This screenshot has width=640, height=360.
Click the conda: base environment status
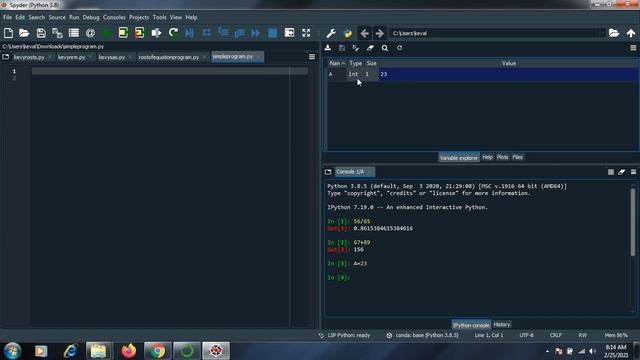[422, 335]
